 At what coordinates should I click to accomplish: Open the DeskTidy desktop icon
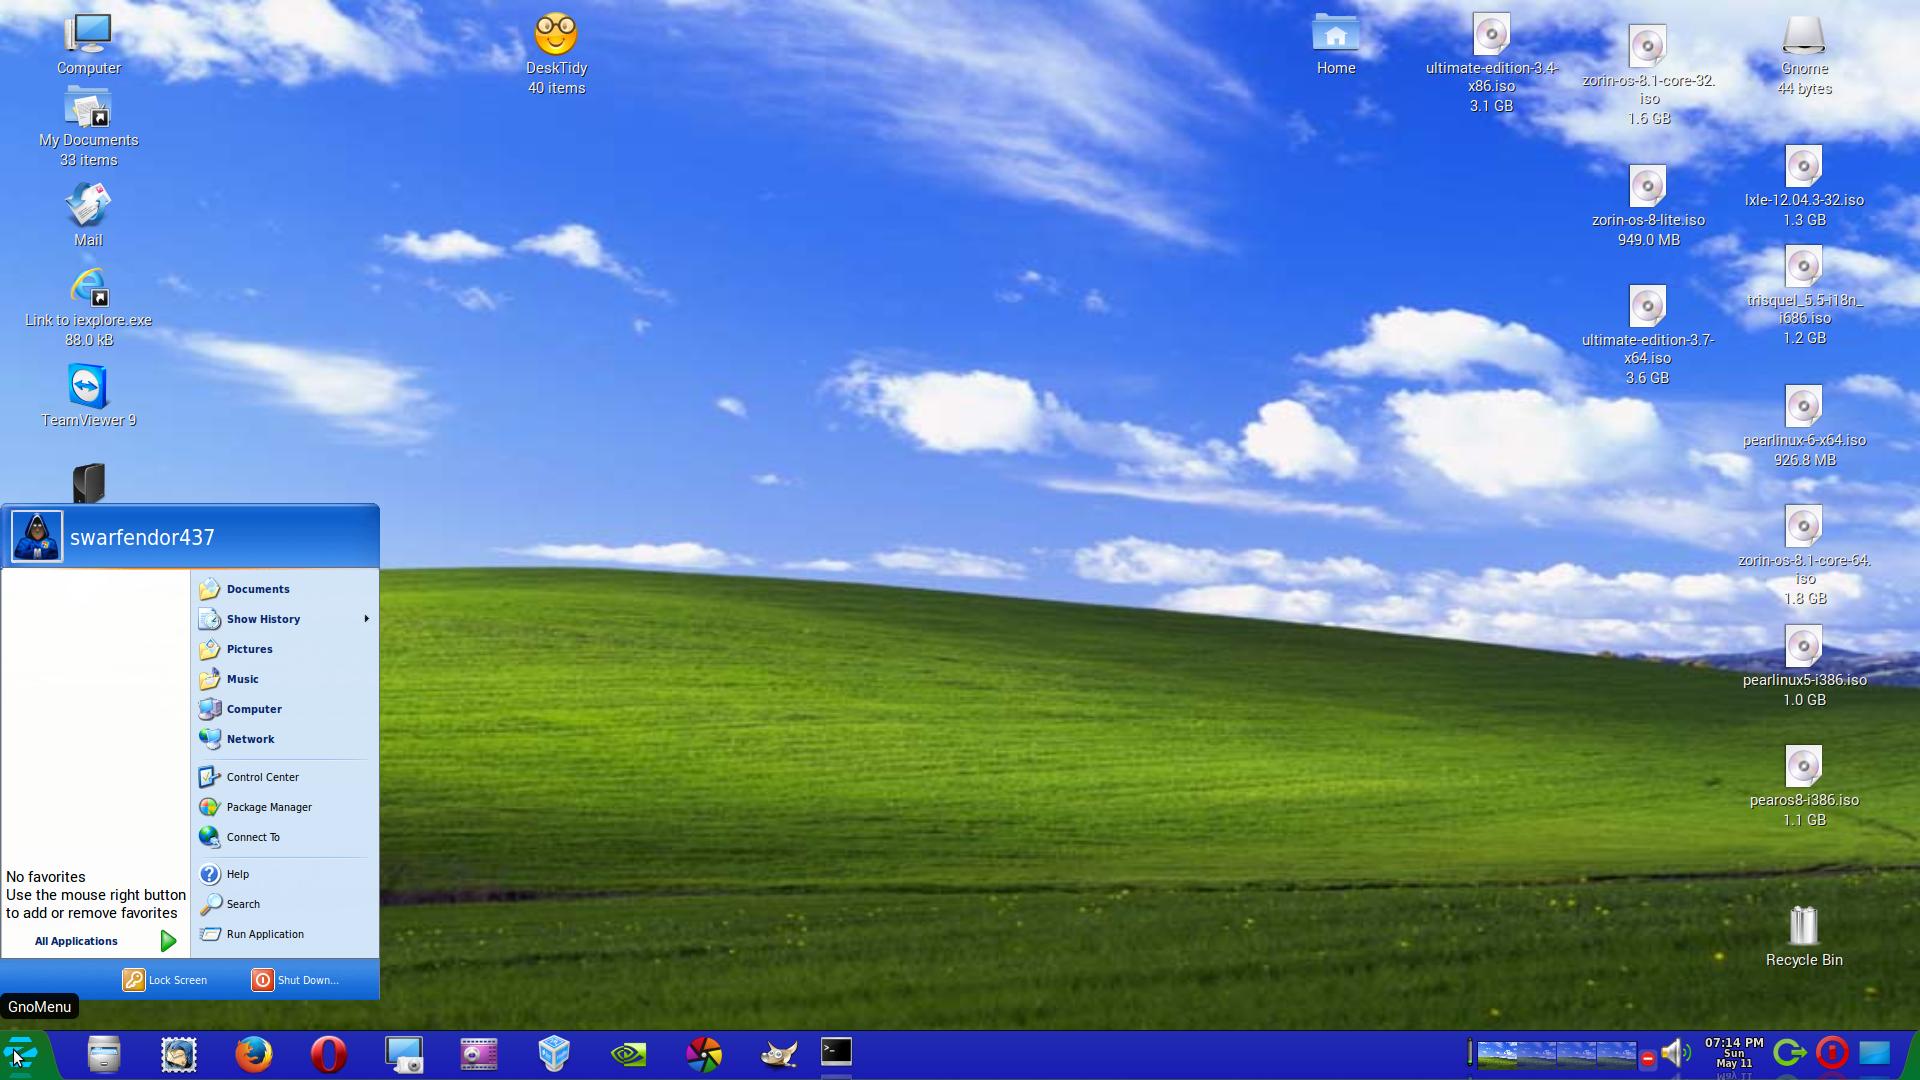556,36
